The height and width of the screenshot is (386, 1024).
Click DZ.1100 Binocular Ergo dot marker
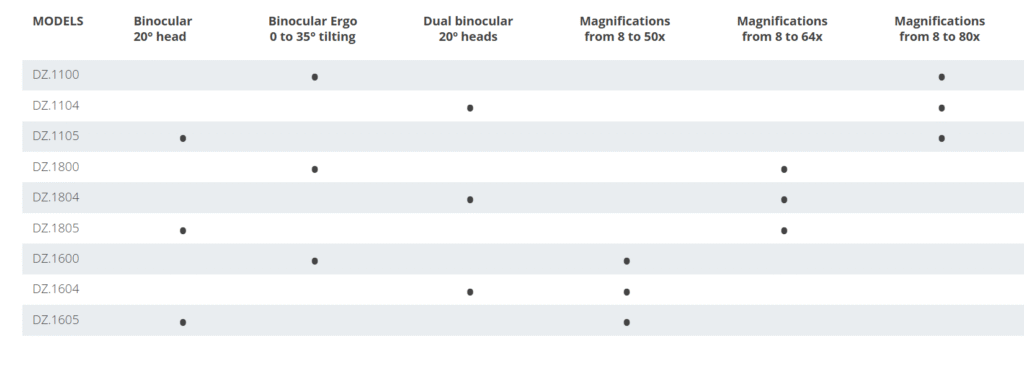point(315,77)
